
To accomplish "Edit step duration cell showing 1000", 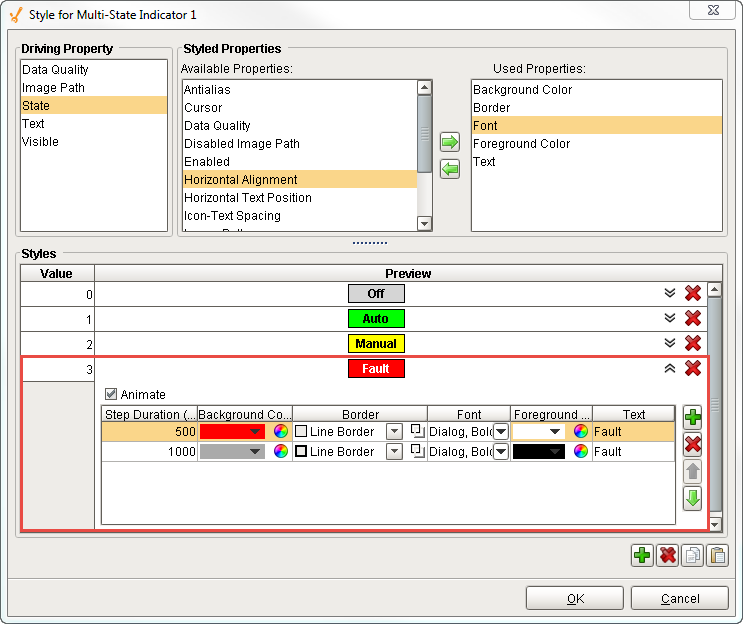I will click(149, 452).
